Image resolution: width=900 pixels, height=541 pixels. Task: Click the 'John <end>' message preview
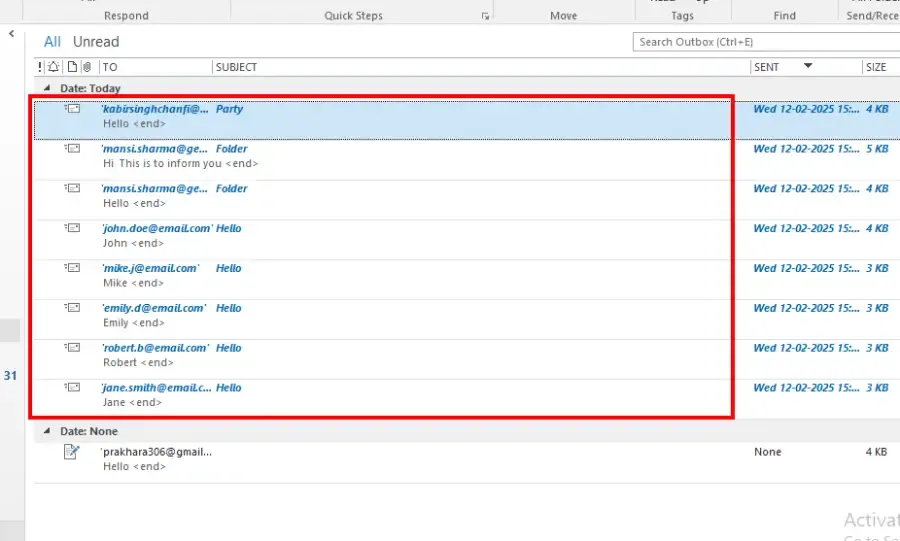pyautogui.click(x=134, y=243)
